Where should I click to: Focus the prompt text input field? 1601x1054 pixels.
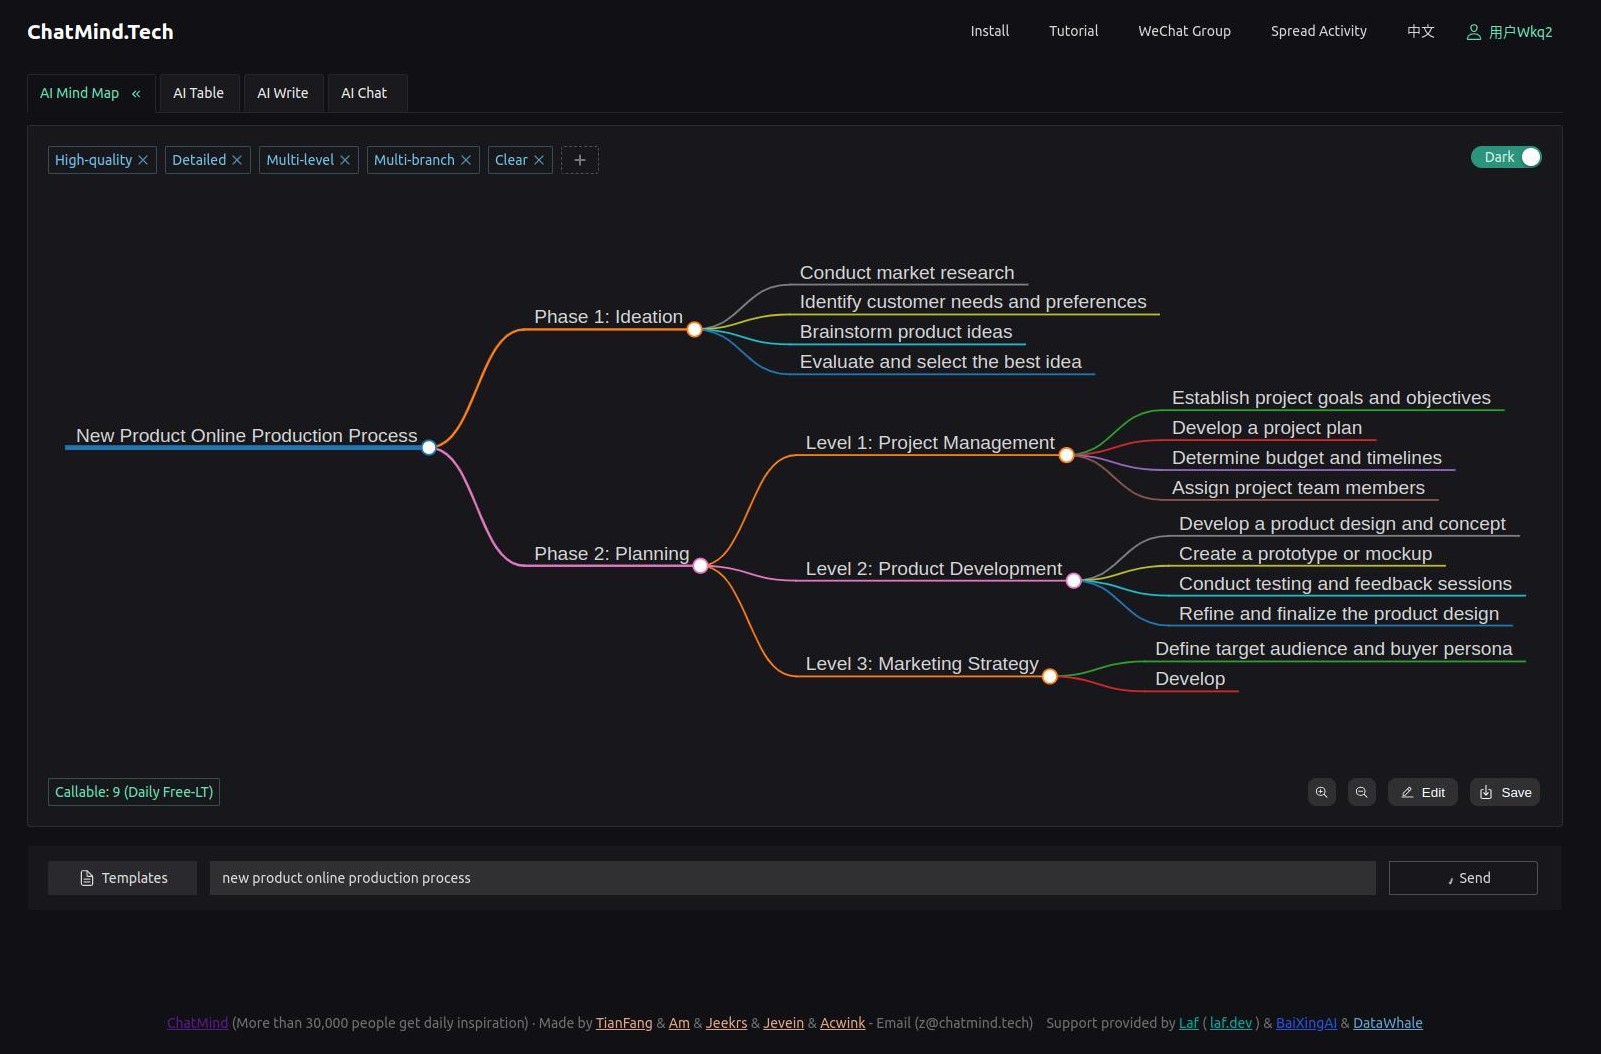pos(792,878)
